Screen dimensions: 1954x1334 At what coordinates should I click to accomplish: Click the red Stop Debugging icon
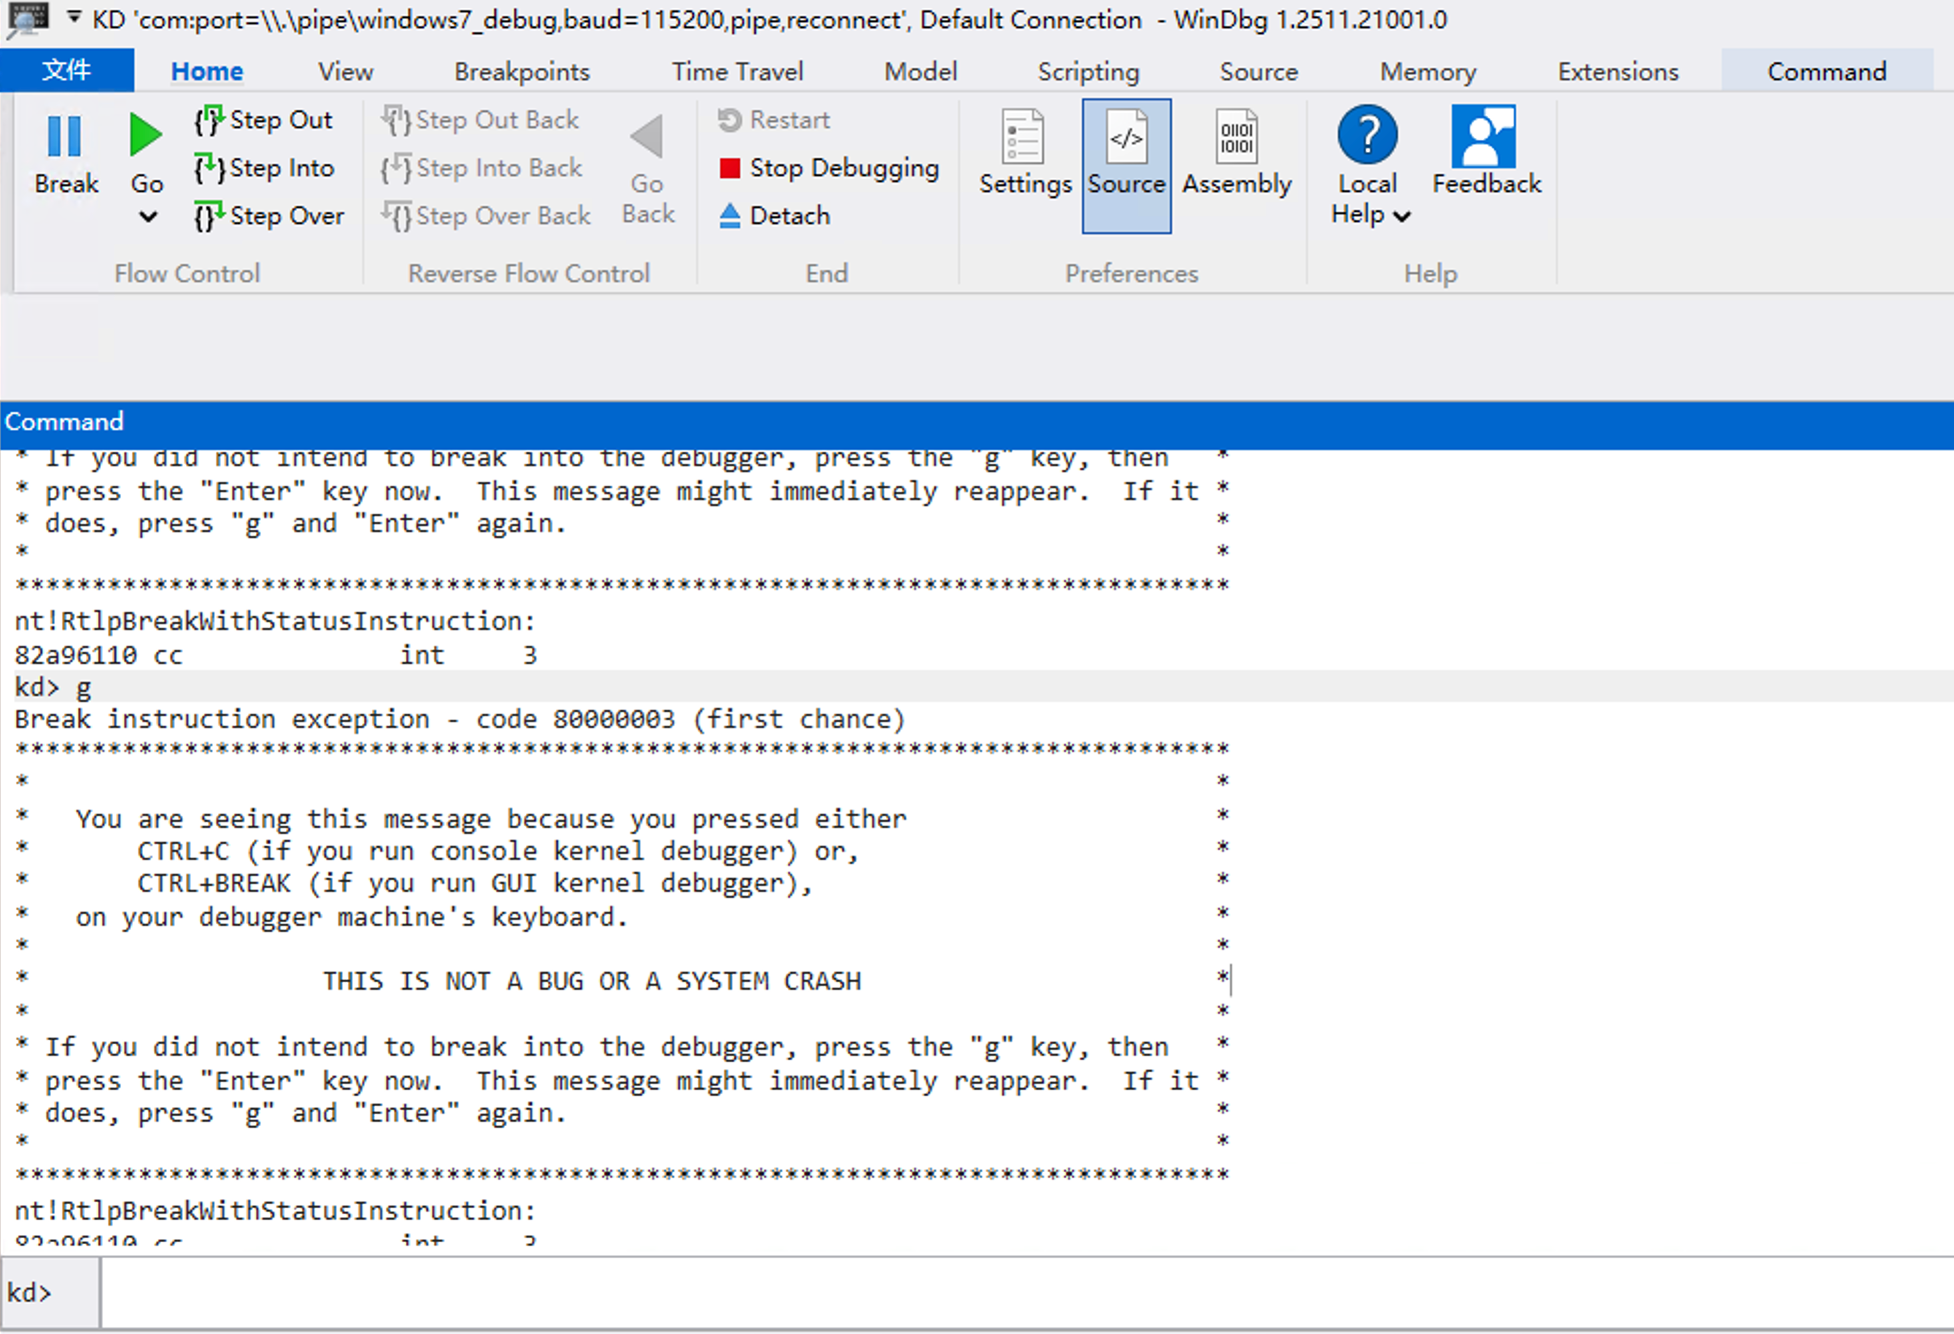point(730,168)
